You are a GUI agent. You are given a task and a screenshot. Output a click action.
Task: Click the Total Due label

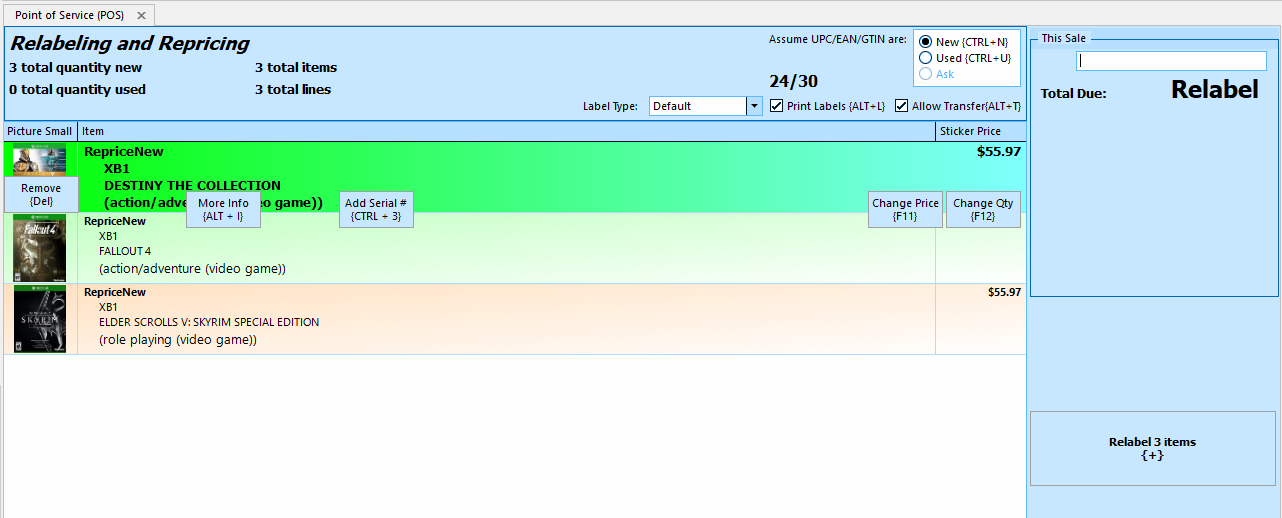[1073, 94]
